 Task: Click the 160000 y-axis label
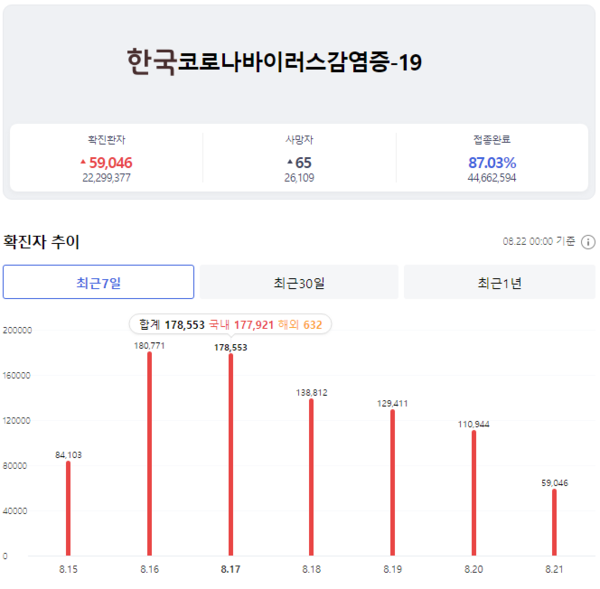pyautogui.click(x=16, y=375)
